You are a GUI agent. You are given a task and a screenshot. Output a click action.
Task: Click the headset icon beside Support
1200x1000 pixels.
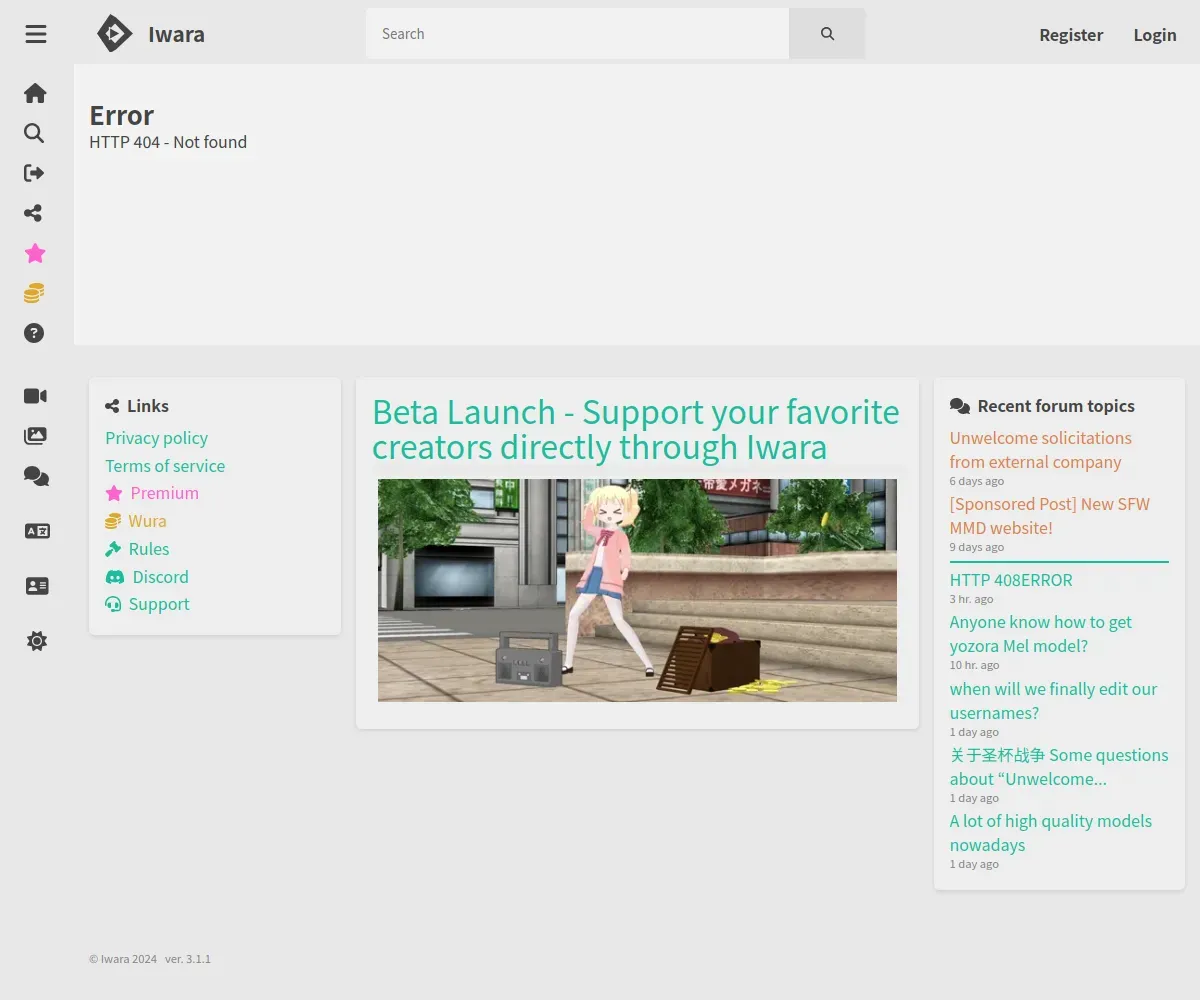[113, 604]
